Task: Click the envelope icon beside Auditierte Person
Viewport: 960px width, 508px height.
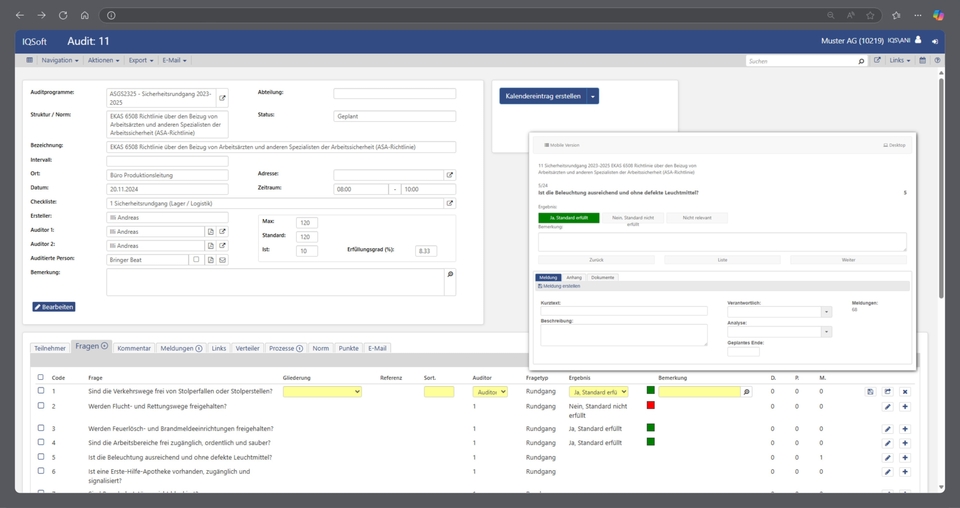Action: tap(222, 259)
